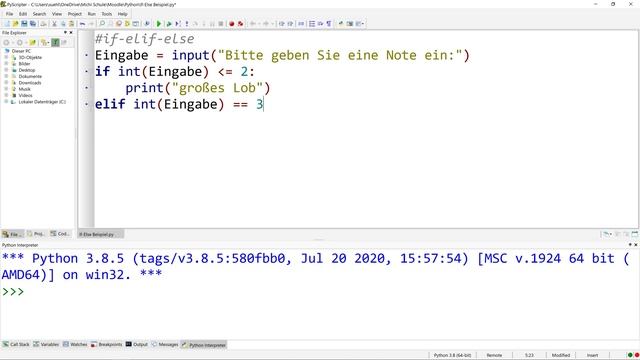
Task: Click the Debug toolbar icon
Action: pyautogui.click(x=169, y=24)
